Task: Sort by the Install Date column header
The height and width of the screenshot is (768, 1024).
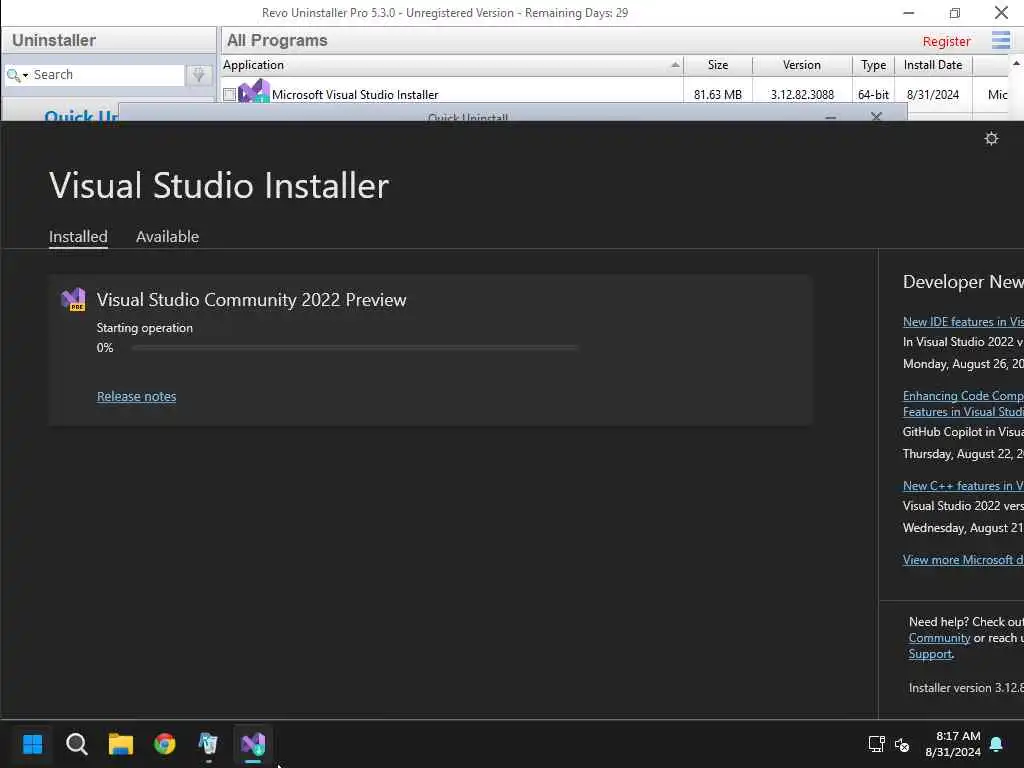Action: click(933, 65)
